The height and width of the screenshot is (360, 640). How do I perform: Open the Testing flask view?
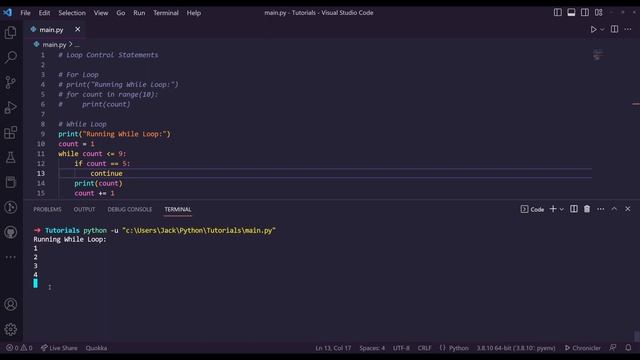coord(11,158)
